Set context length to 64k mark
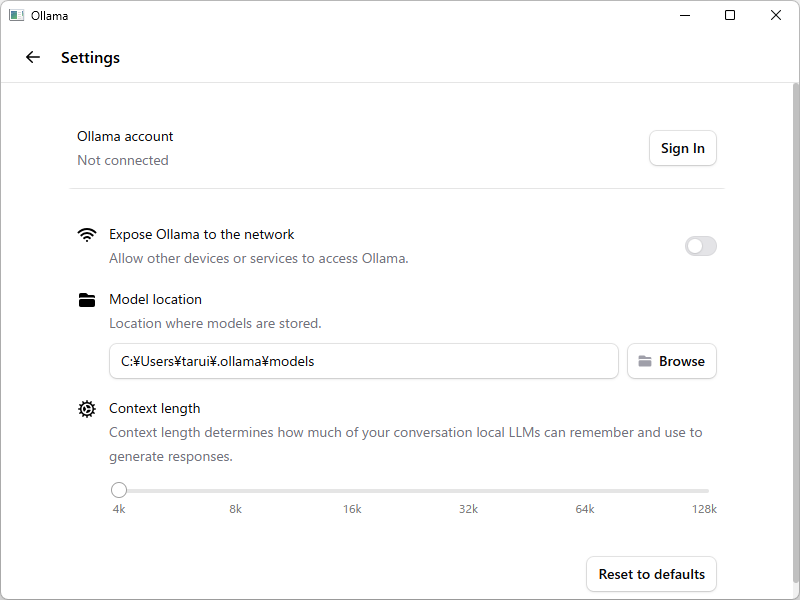 click(x=587, y=491)
